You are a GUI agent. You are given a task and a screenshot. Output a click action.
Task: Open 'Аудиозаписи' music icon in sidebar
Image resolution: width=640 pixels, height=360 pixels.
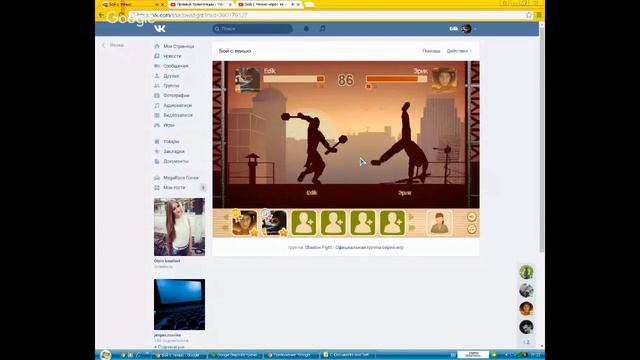(157, 105)
